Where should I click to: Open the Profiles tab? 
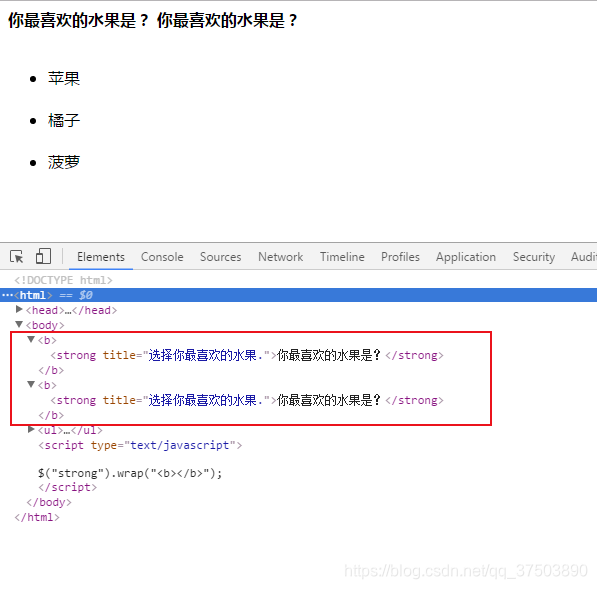pos(400,257)
